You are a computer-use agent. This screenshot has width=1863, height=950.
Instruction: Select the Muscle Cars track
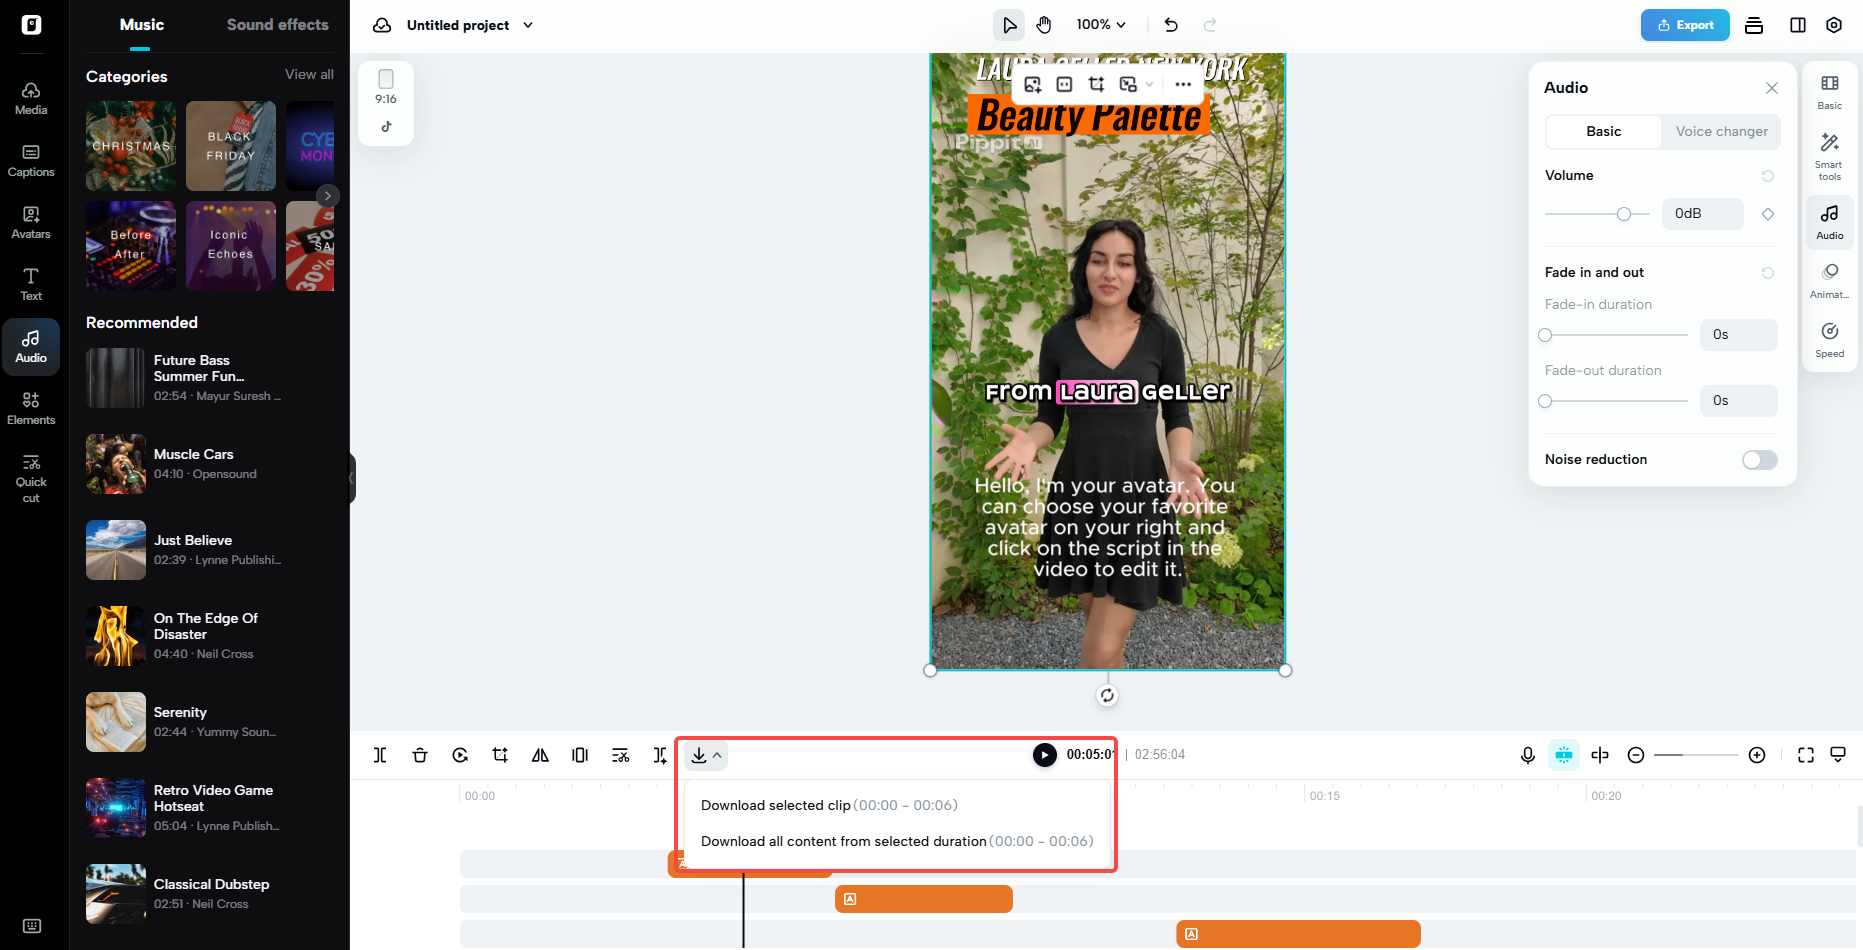point(210,464)
